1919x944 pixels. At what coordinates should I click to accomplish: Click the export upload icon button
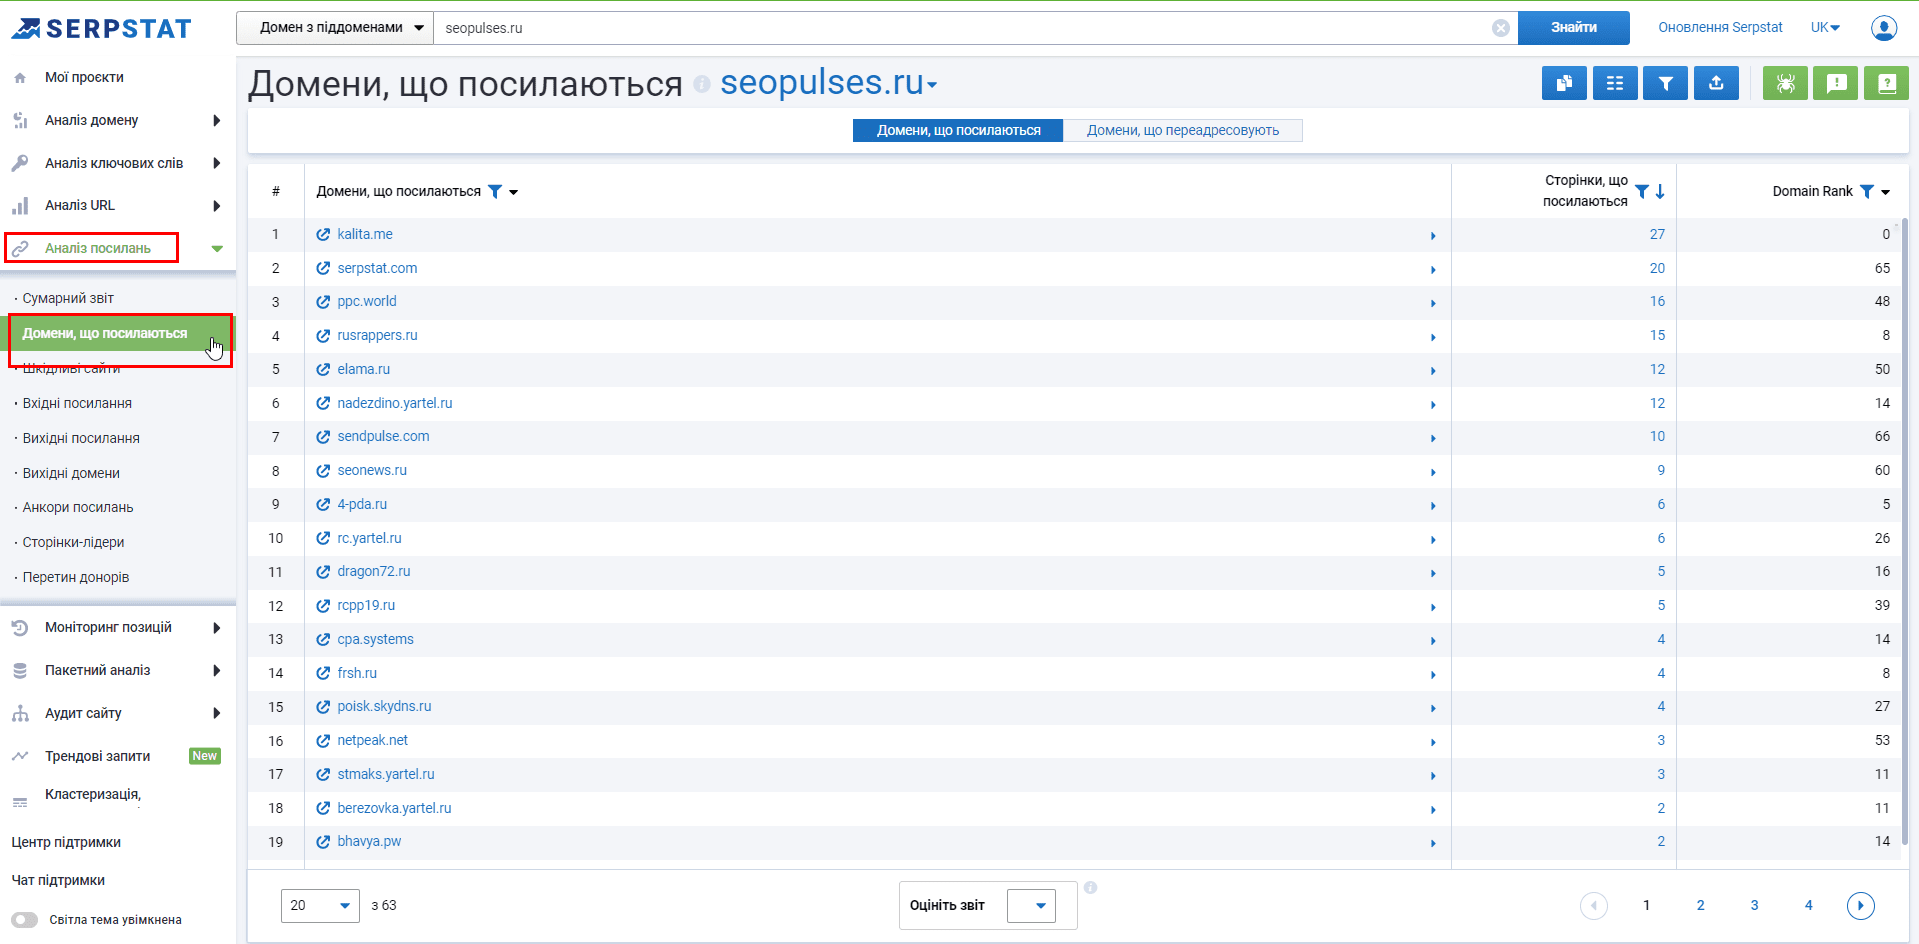tap(1716, 83)
